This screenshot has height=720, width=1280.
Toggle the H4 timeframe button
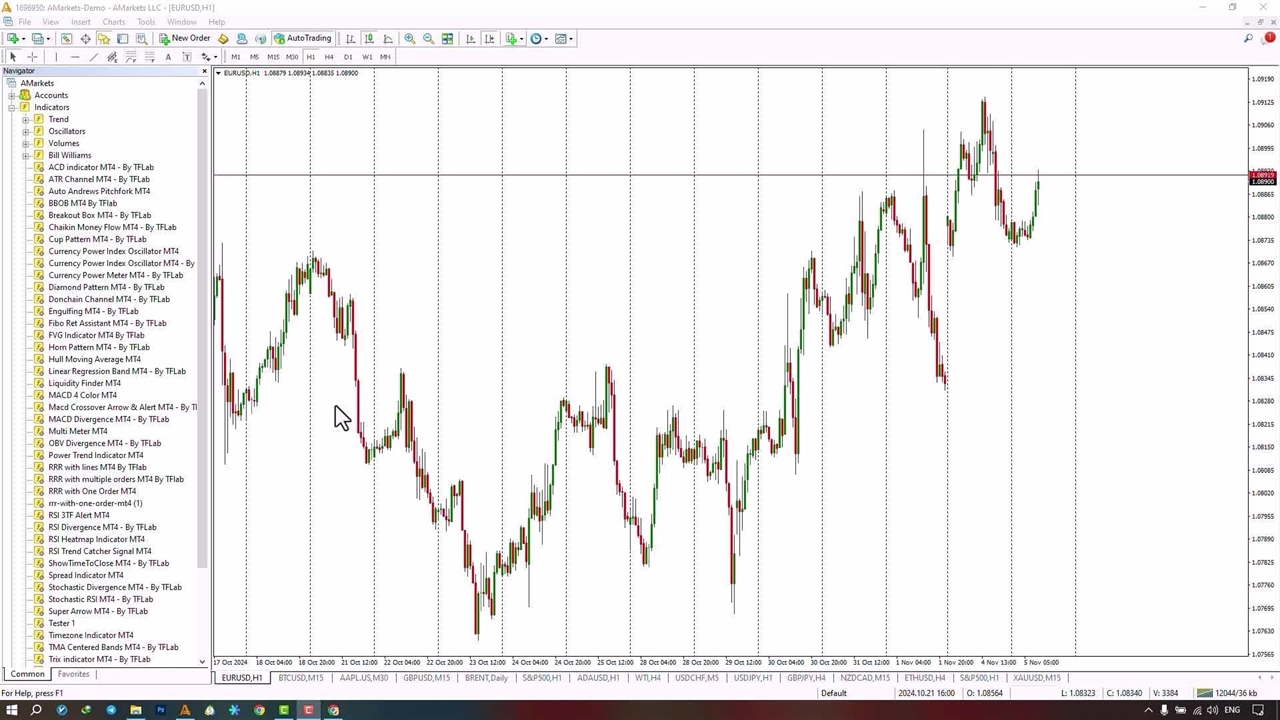click(329, 57)
